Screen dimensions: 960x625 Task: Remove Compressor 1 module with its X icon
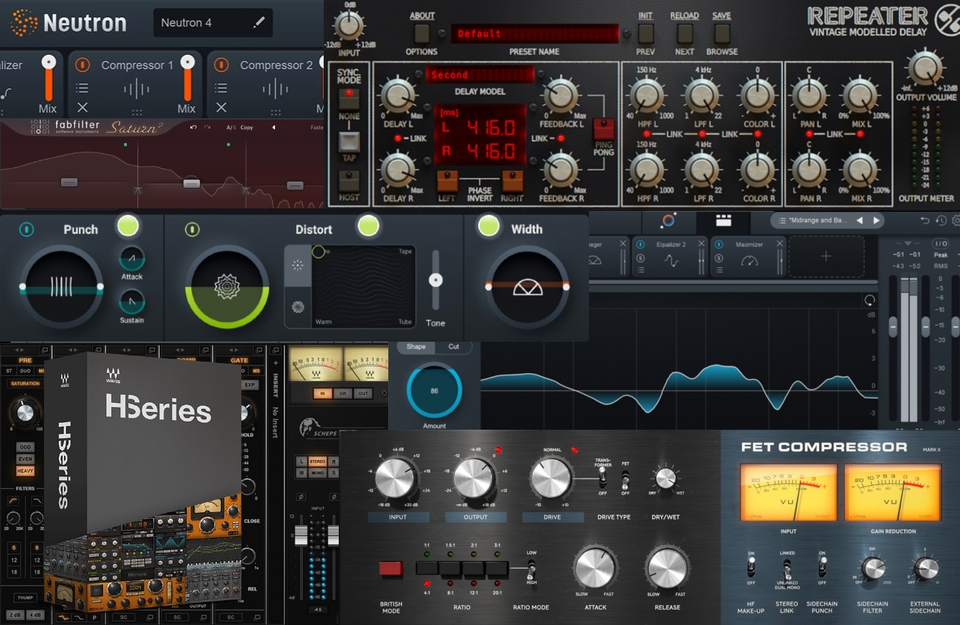83,107
